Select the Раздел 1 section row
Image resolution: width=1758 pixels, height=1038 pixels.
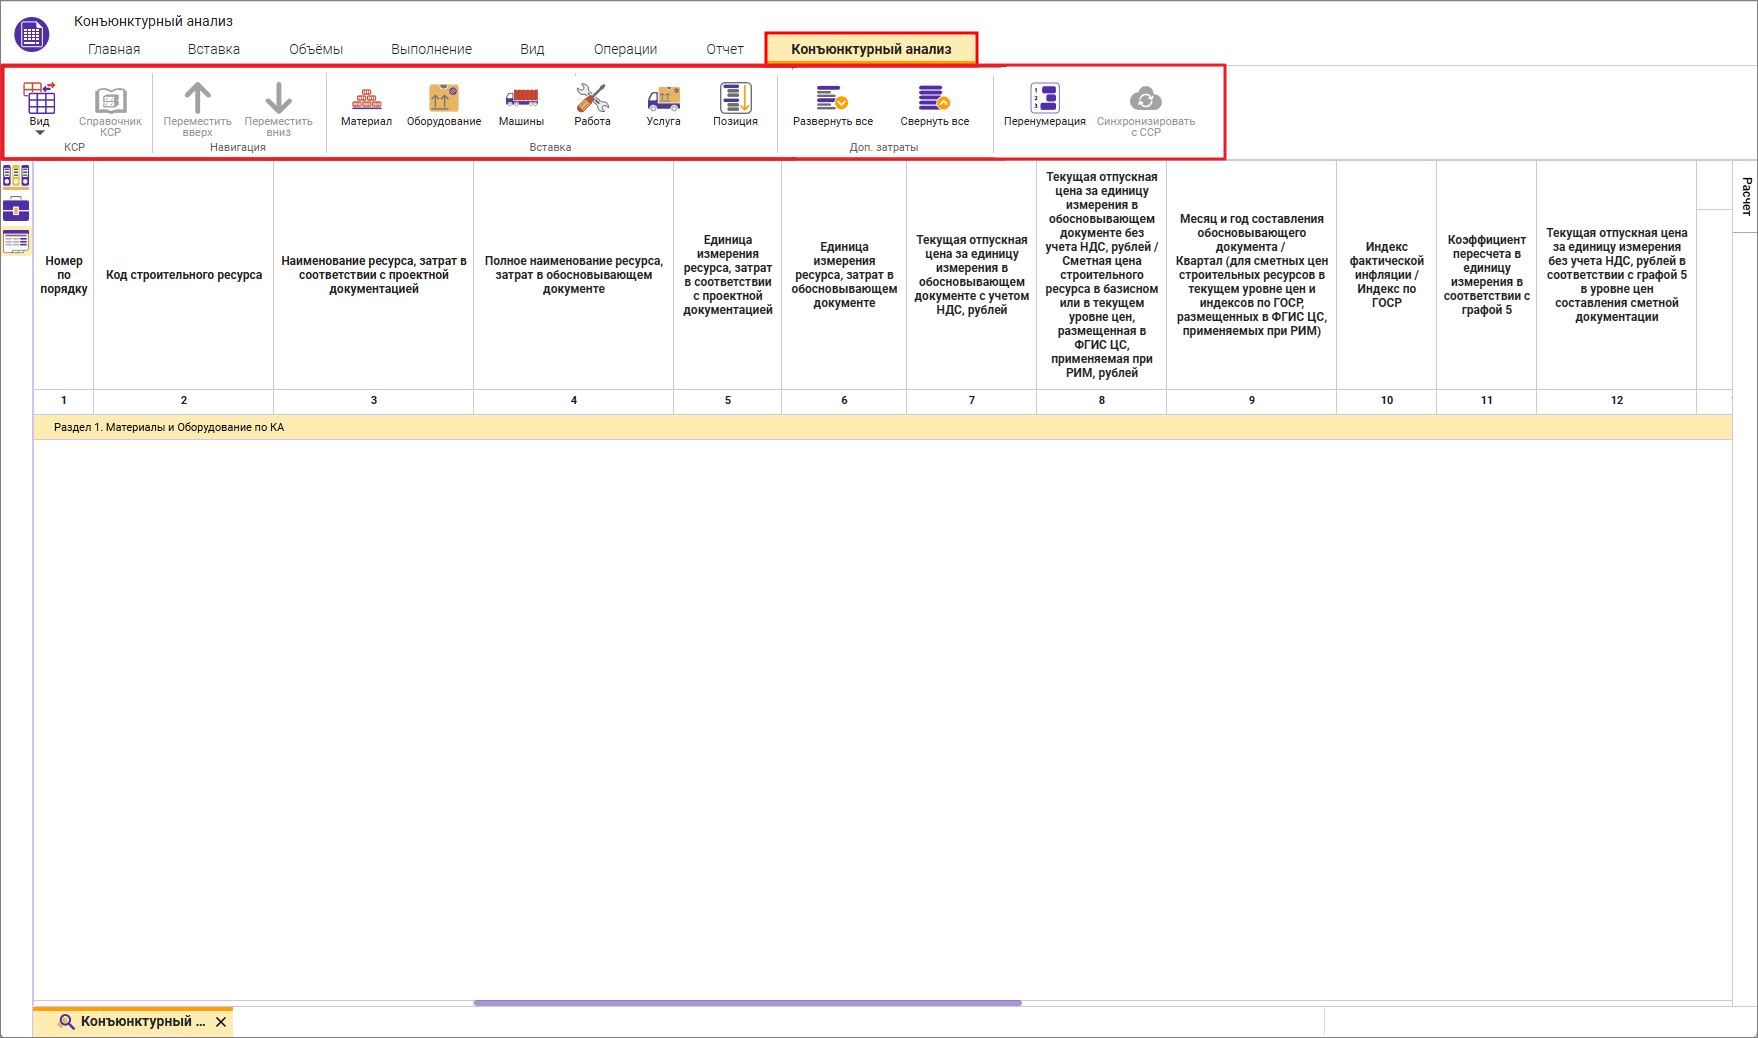pos(882,427)
